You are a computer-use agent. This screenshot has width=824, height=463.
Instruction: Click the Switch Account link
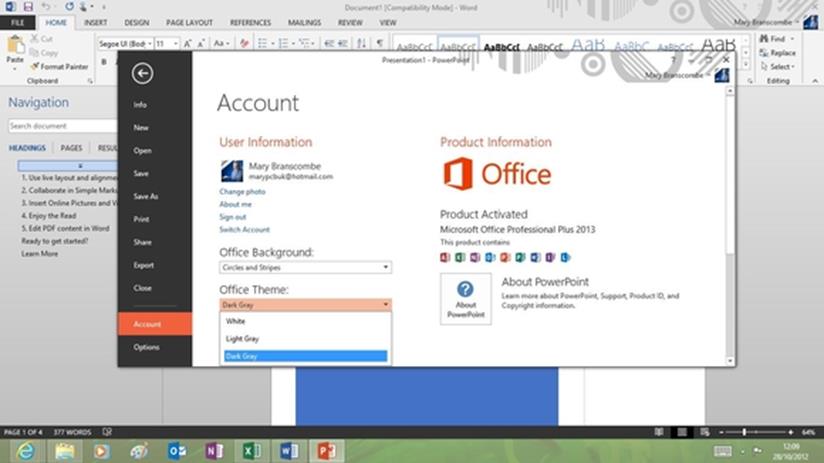coord(244,229)
